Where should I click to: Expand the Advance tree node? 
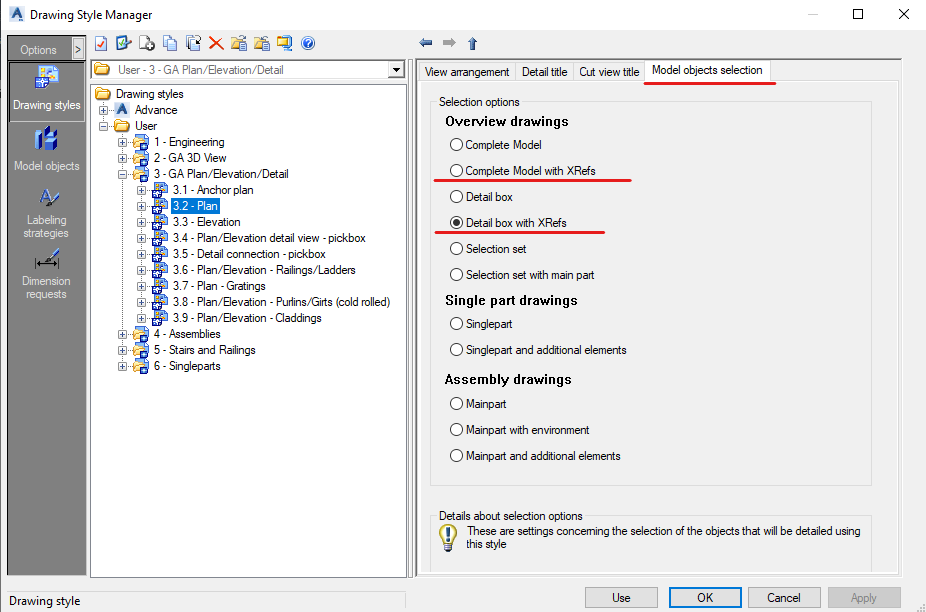(x=103, y=110)
